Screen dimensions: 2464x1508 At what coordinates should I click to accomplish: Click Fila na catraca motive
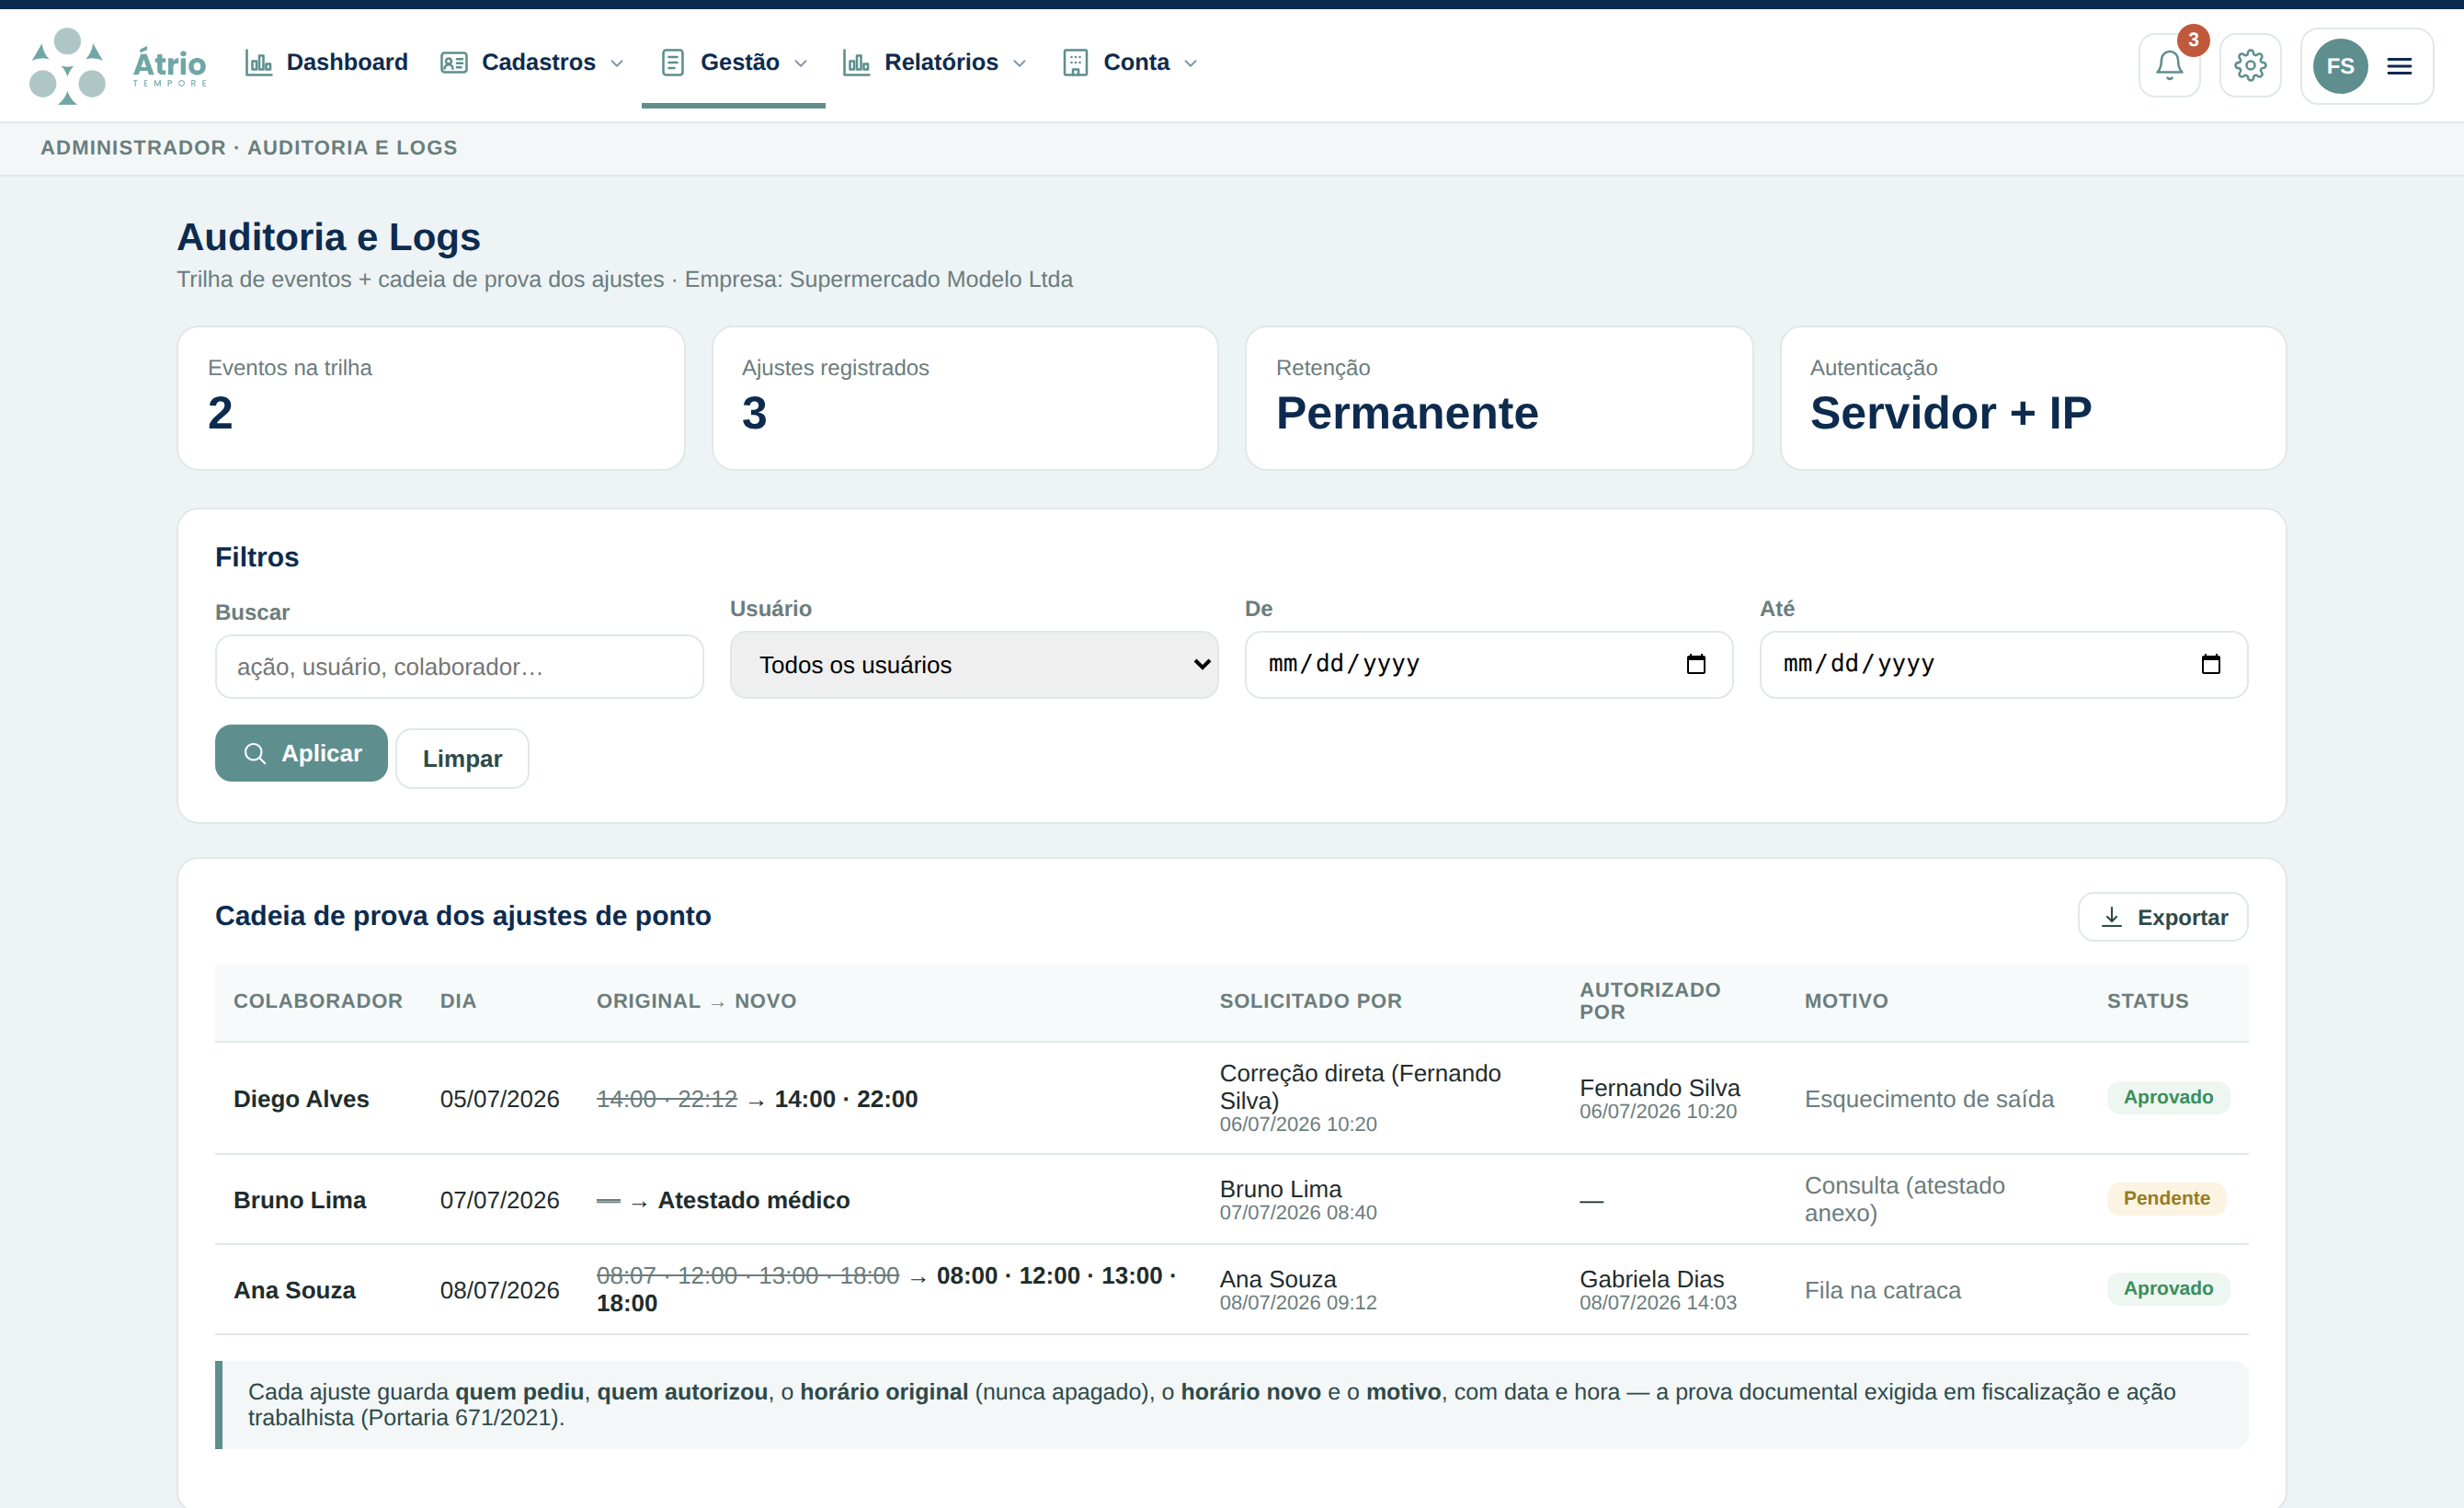pyautogui.click(x=1882, y=1290)
